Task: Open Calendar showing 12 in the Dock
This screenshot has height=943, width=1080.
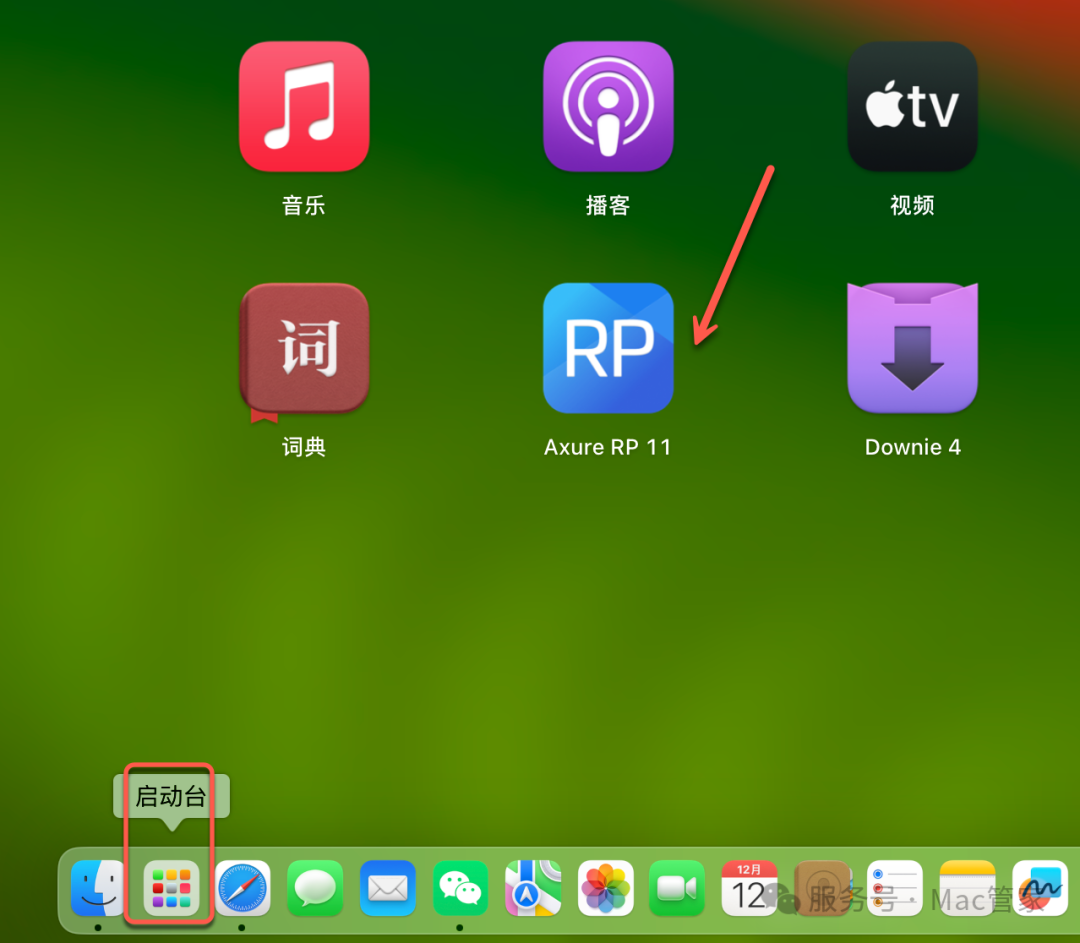Action: [x=749, y=888]
